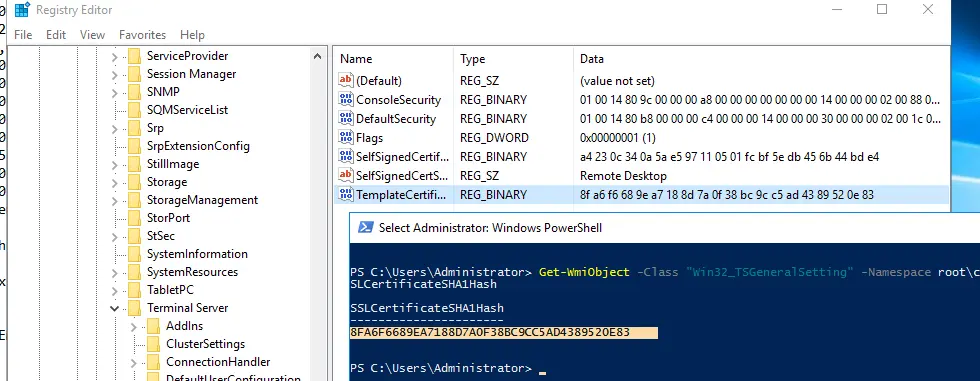Click the Data column header
This screenshot has height=381, width=980.
click(x=761, y=59)
